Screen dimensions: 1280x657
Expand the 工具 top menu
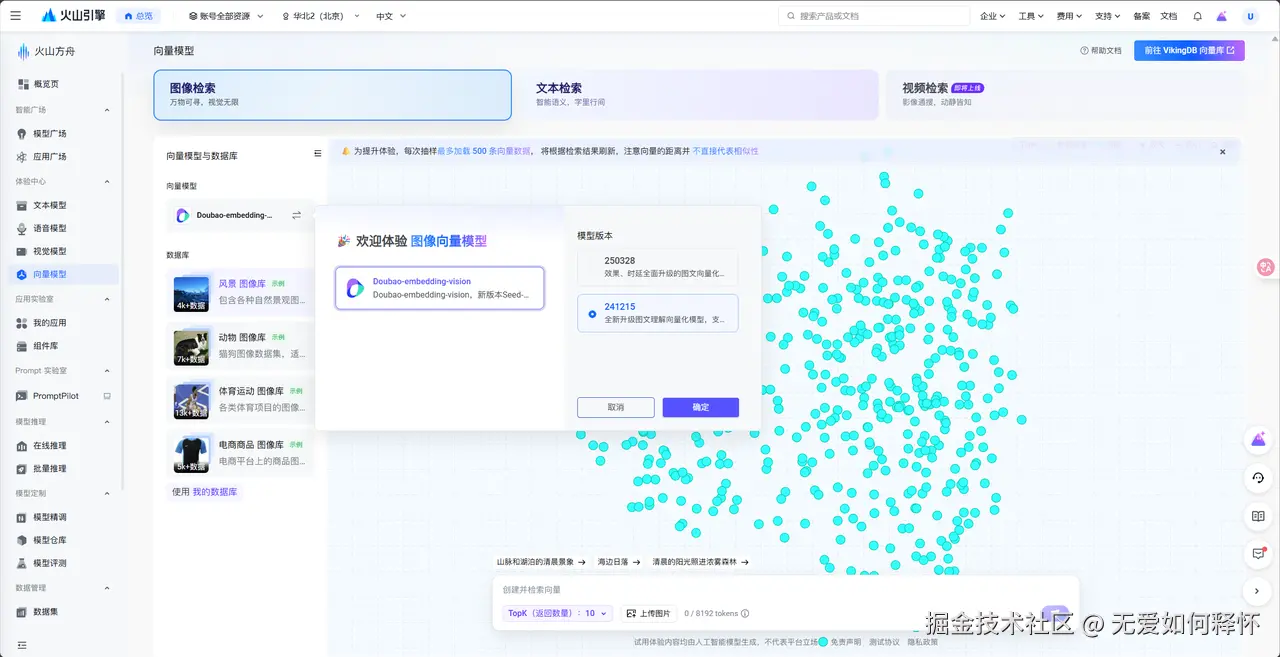point(1031,16)
